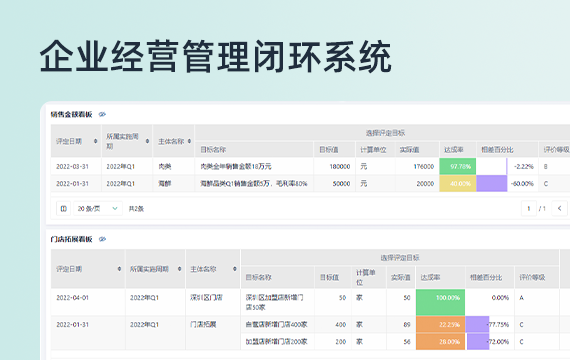Screen dimensions: 570x360
Task: Click the green 97.78% achievement bar
Action: (x=458, y=167)
